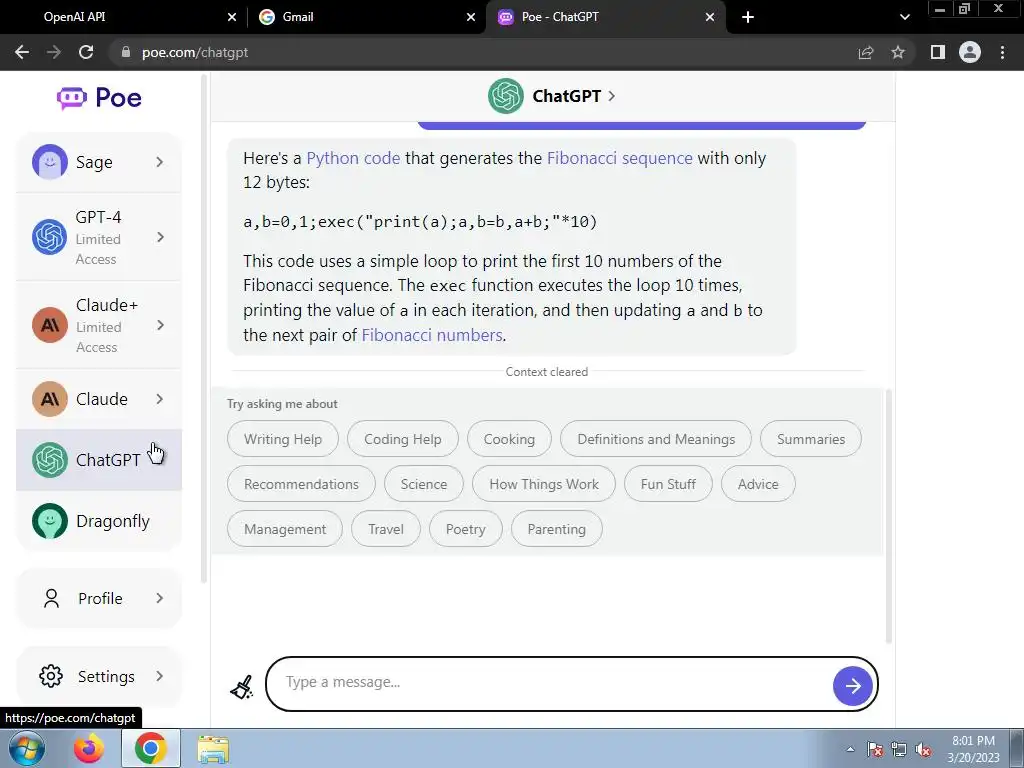The height and width of the screenshot is (768, 1024).
Task: Open Chrome tab search dropdown
Action: tap(904, 17)
